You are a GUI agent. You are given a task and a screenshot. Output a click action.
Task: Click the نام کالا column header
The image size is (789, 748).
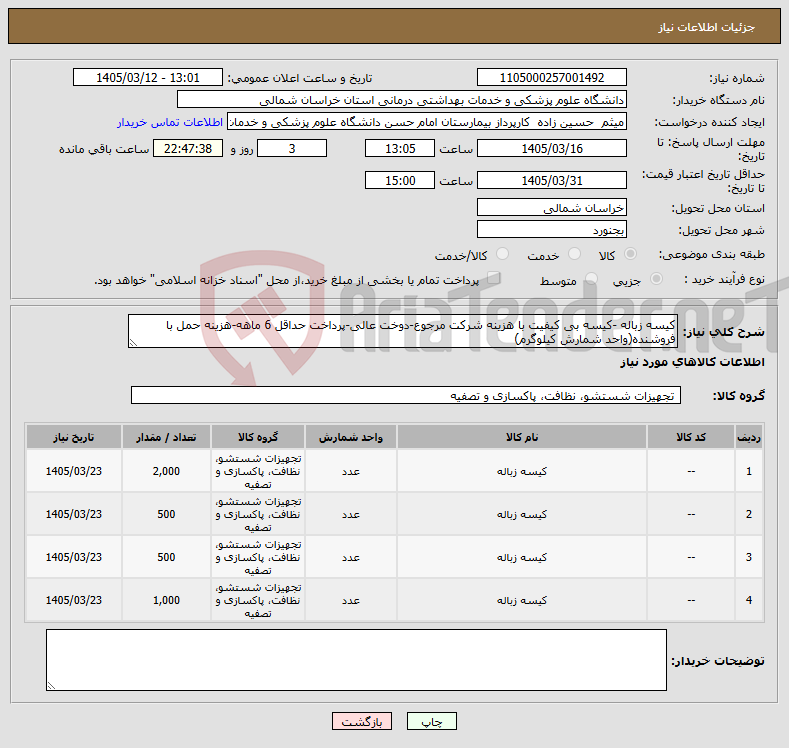522,437
